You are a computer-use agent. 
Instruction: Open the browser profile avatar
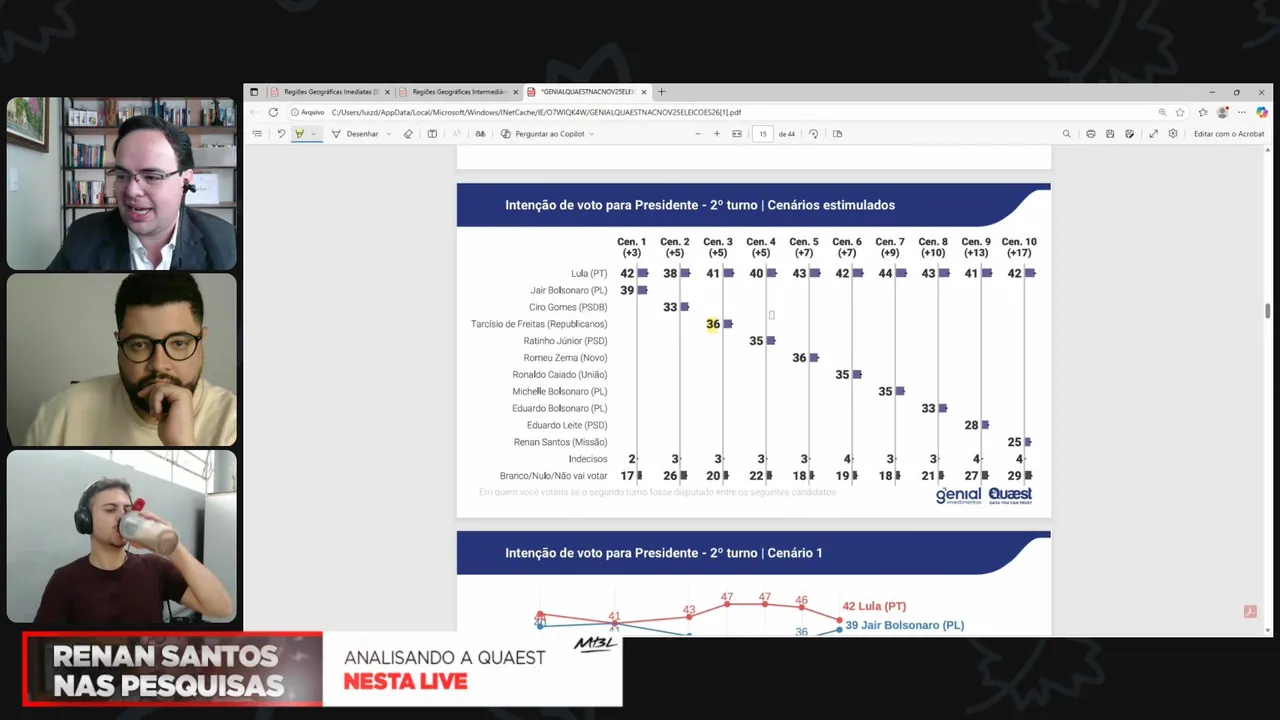coord(1222,112)
